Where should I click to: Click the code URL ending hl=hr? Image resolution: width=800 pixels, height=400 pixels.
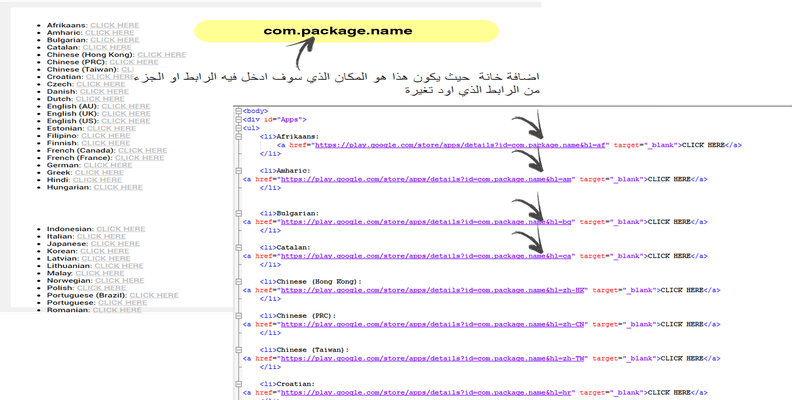426,392
